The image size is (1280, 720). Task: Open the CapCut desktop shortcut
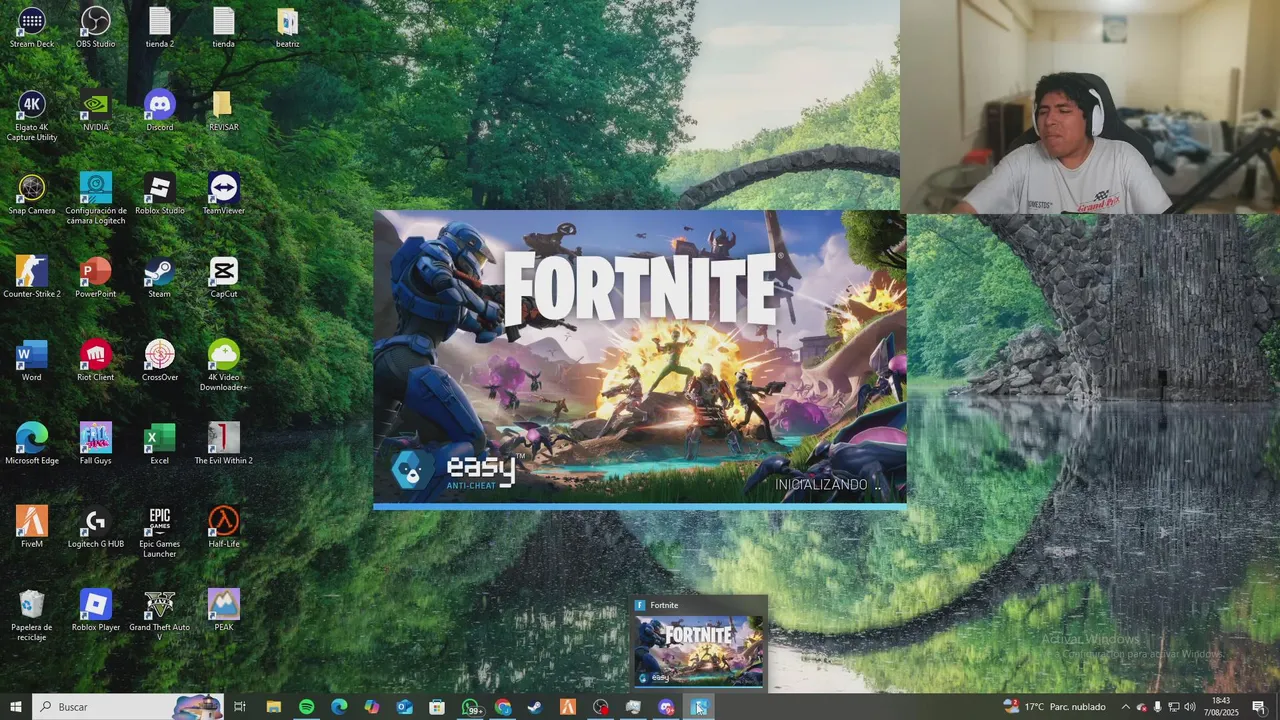[224, 278]
